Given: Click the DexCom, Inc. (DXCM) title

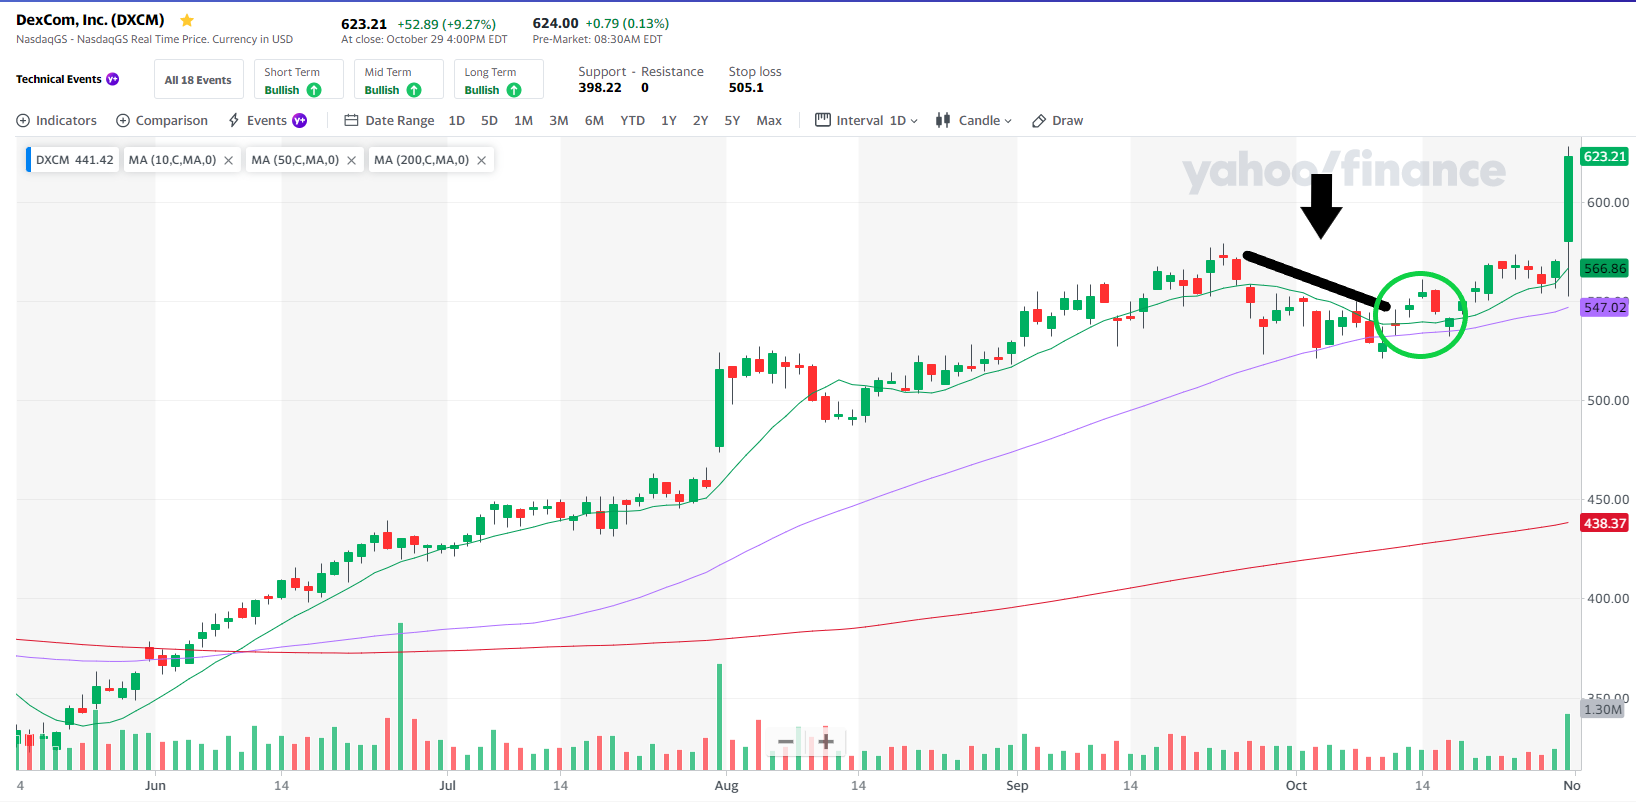Looking at the screenshot, I should click(90, 20).
